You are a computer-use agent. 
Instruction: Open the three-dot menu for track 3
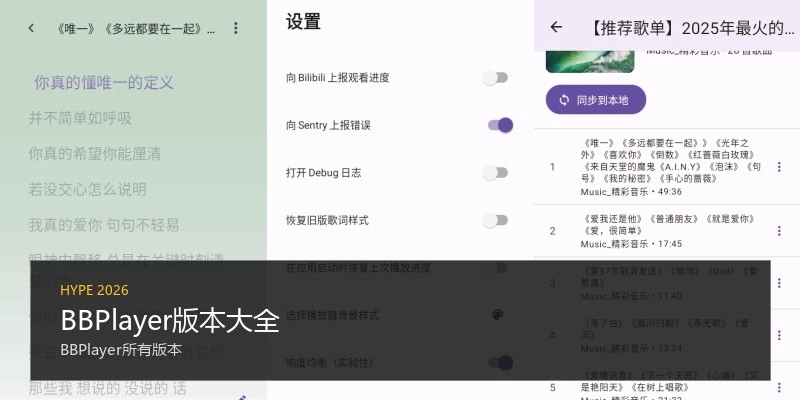pyautogui.click(x=779, y=283)
